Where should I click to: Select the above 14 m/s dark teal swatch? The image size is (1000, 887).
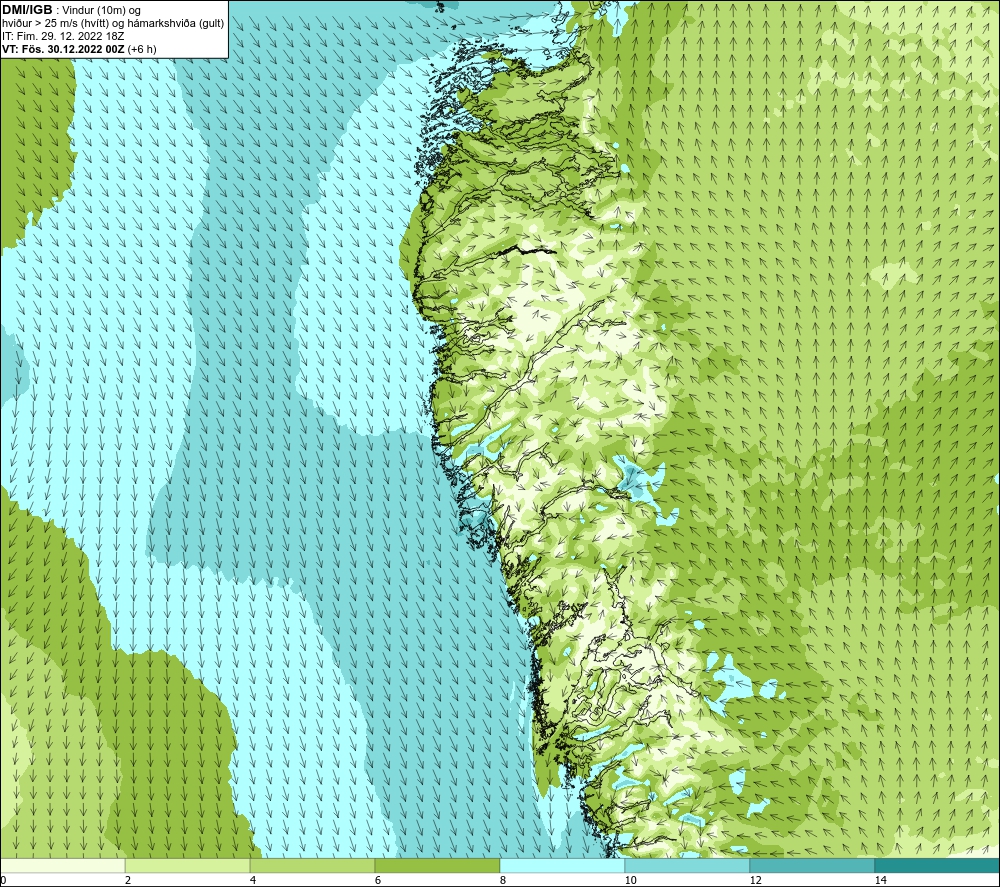937,865
